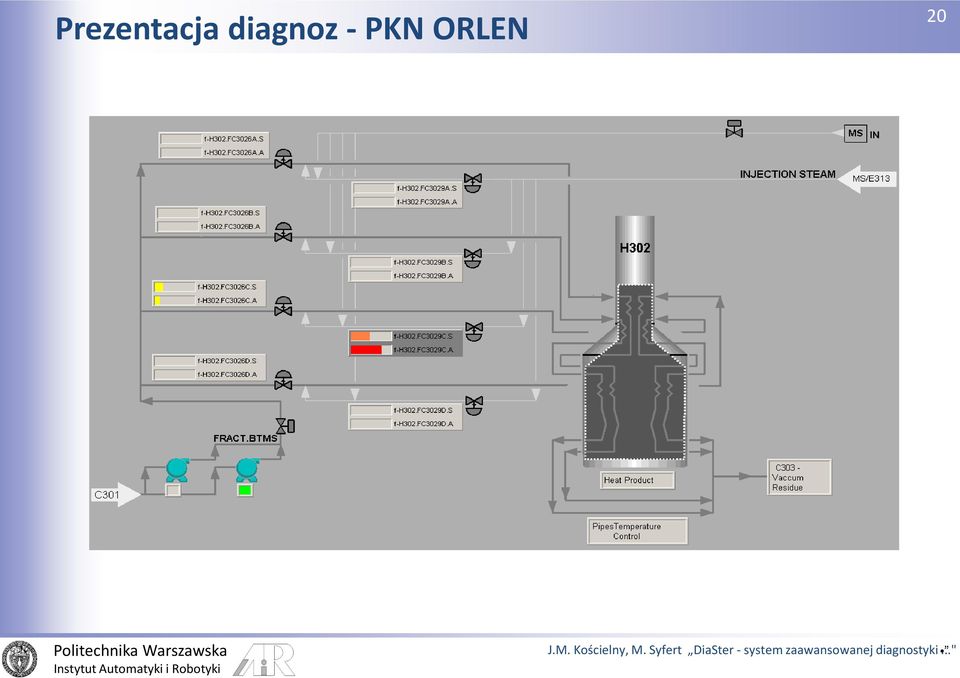
Task: Click the J.M. Kościelny, M. Syfert citation
Action: (x=751, y=650)
